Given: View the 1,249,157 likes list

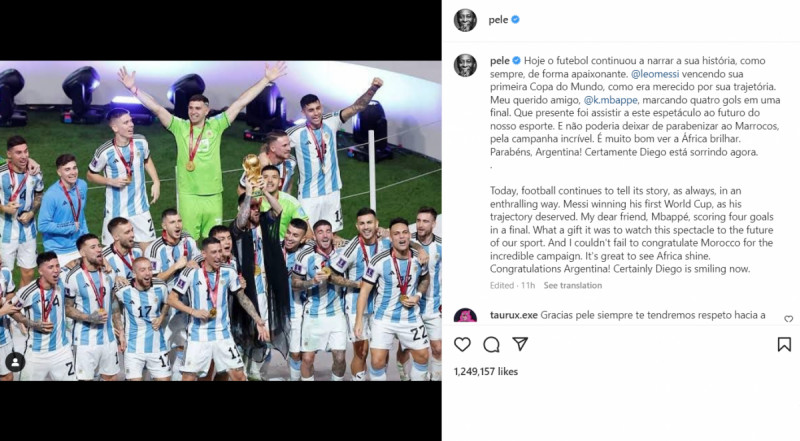Looking at the screenshot, I should pos(486,372).
